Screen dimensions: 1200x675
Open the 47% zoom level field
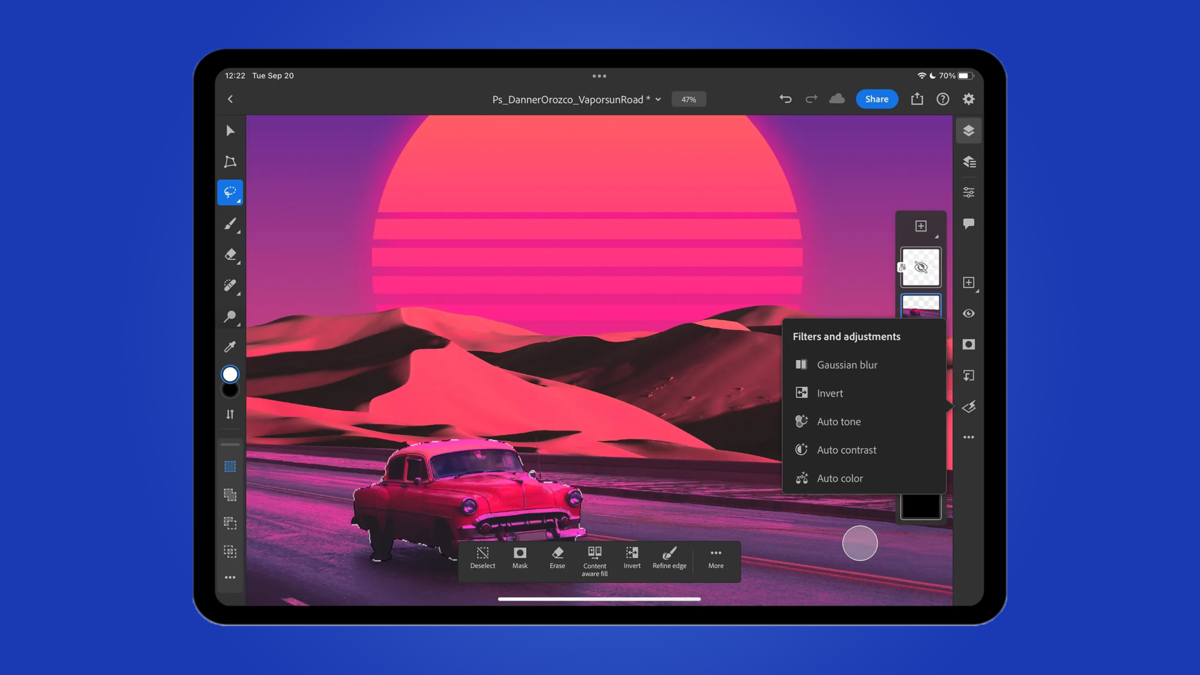click(688, 100)
